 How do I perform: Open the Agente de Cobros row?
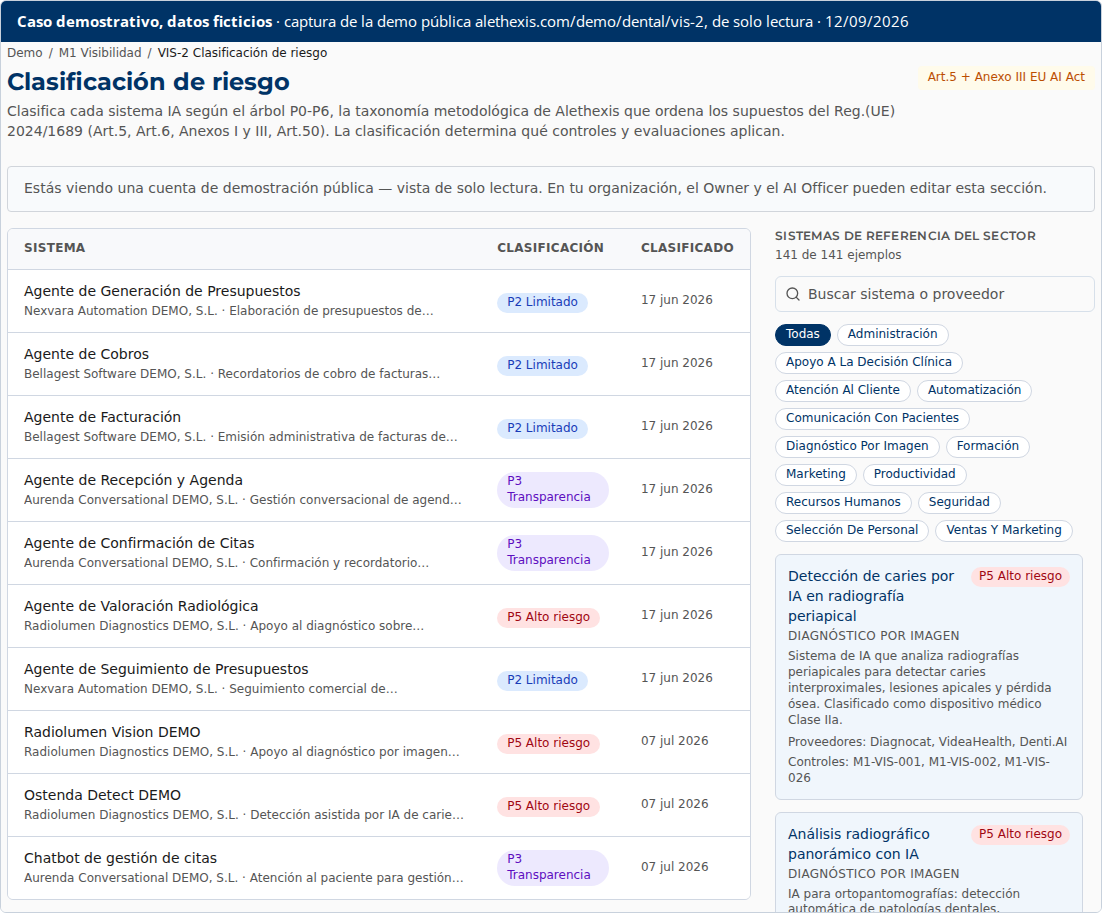click(379, 364)
